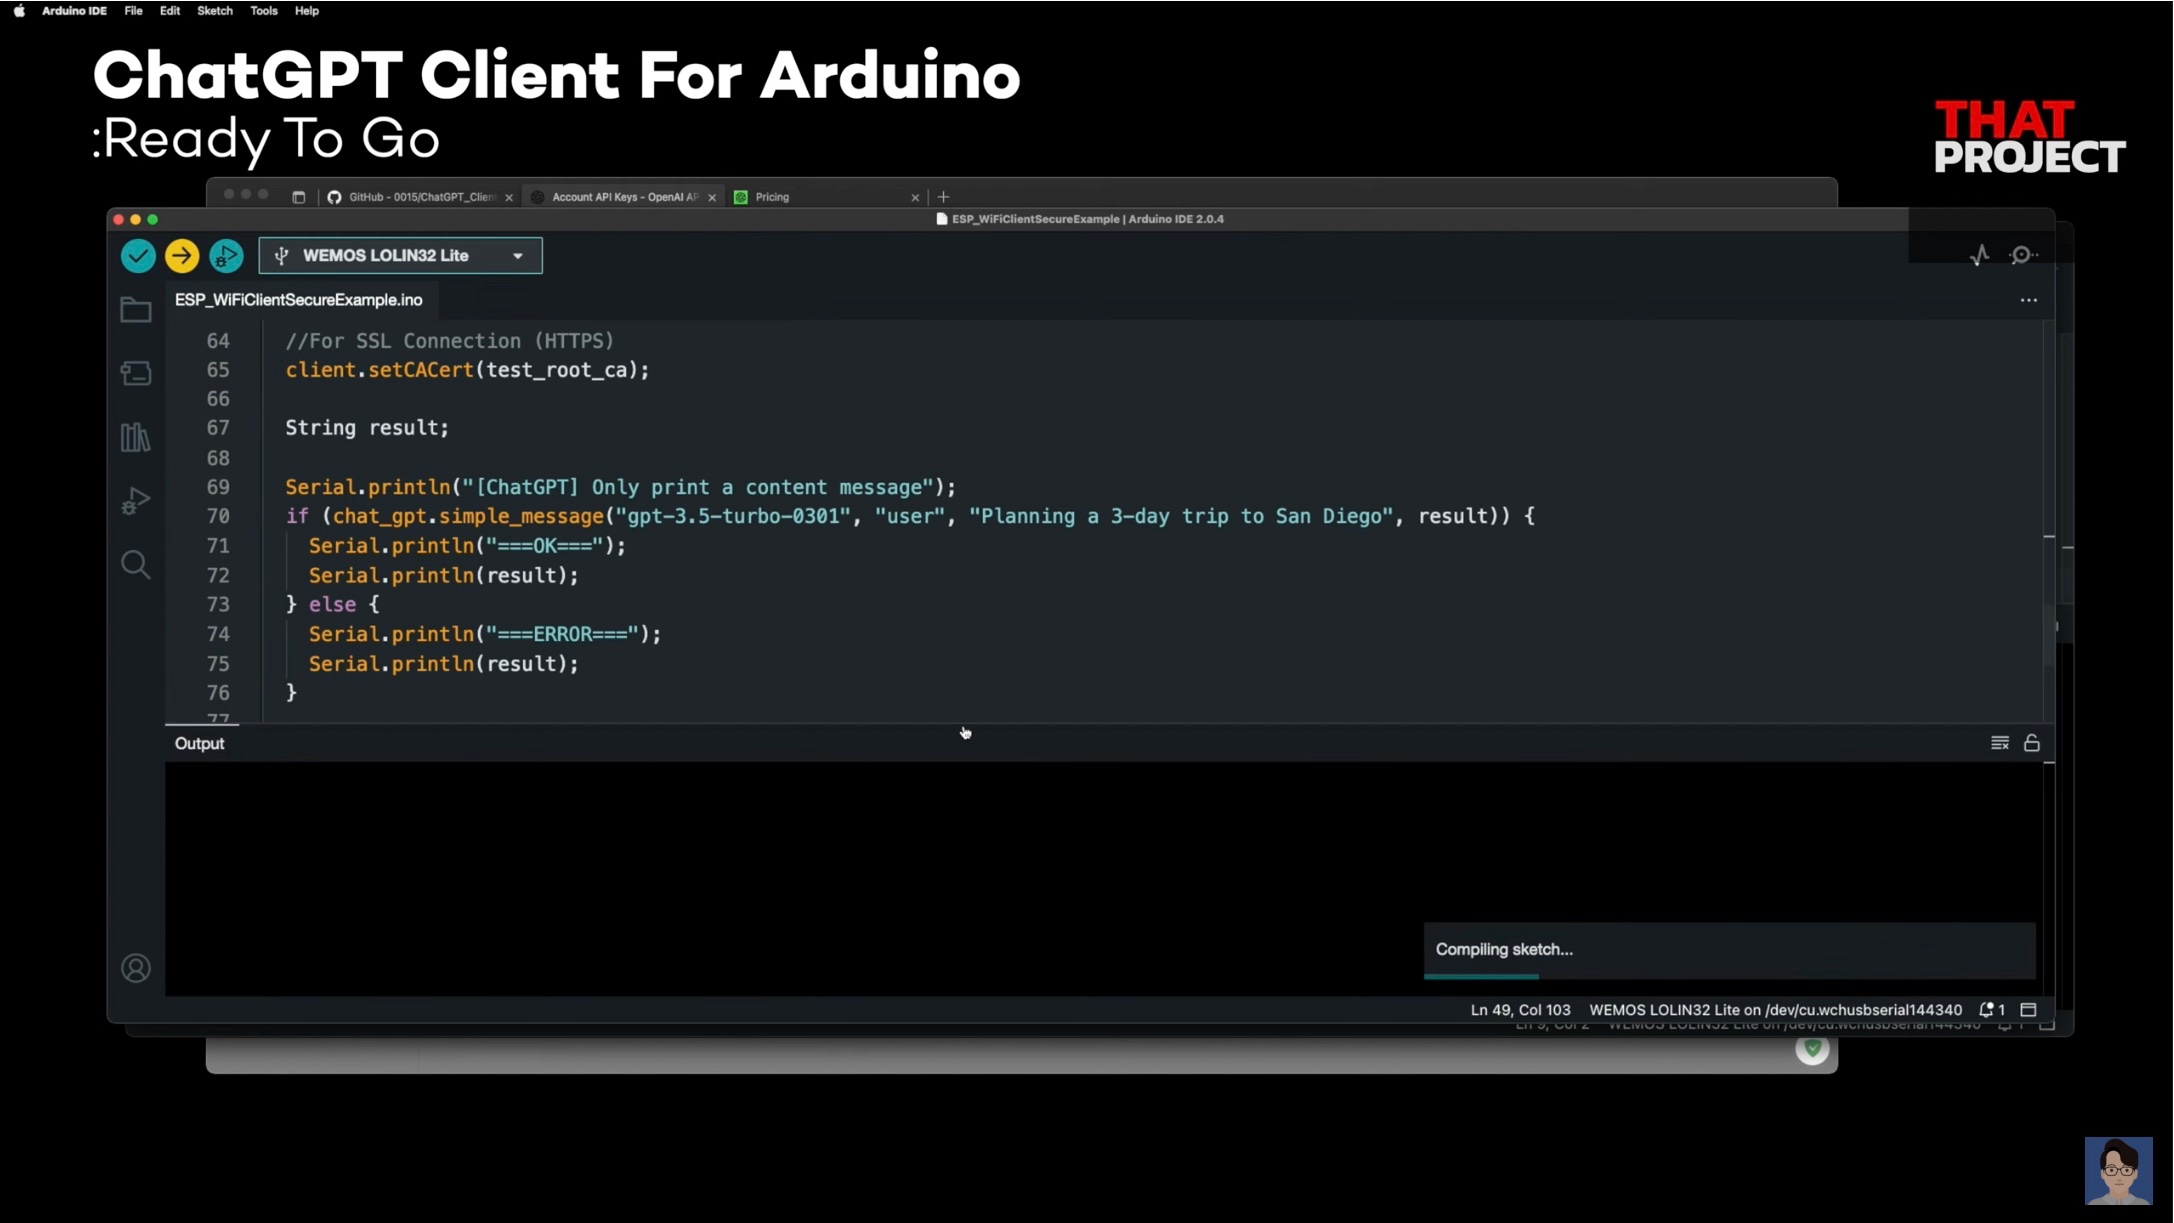Image resolution: width=2174 pixels, height=1223 pixels.
Task: Click the clear Output console icon
Action: pyautogui.click(x=1999, y=742)
